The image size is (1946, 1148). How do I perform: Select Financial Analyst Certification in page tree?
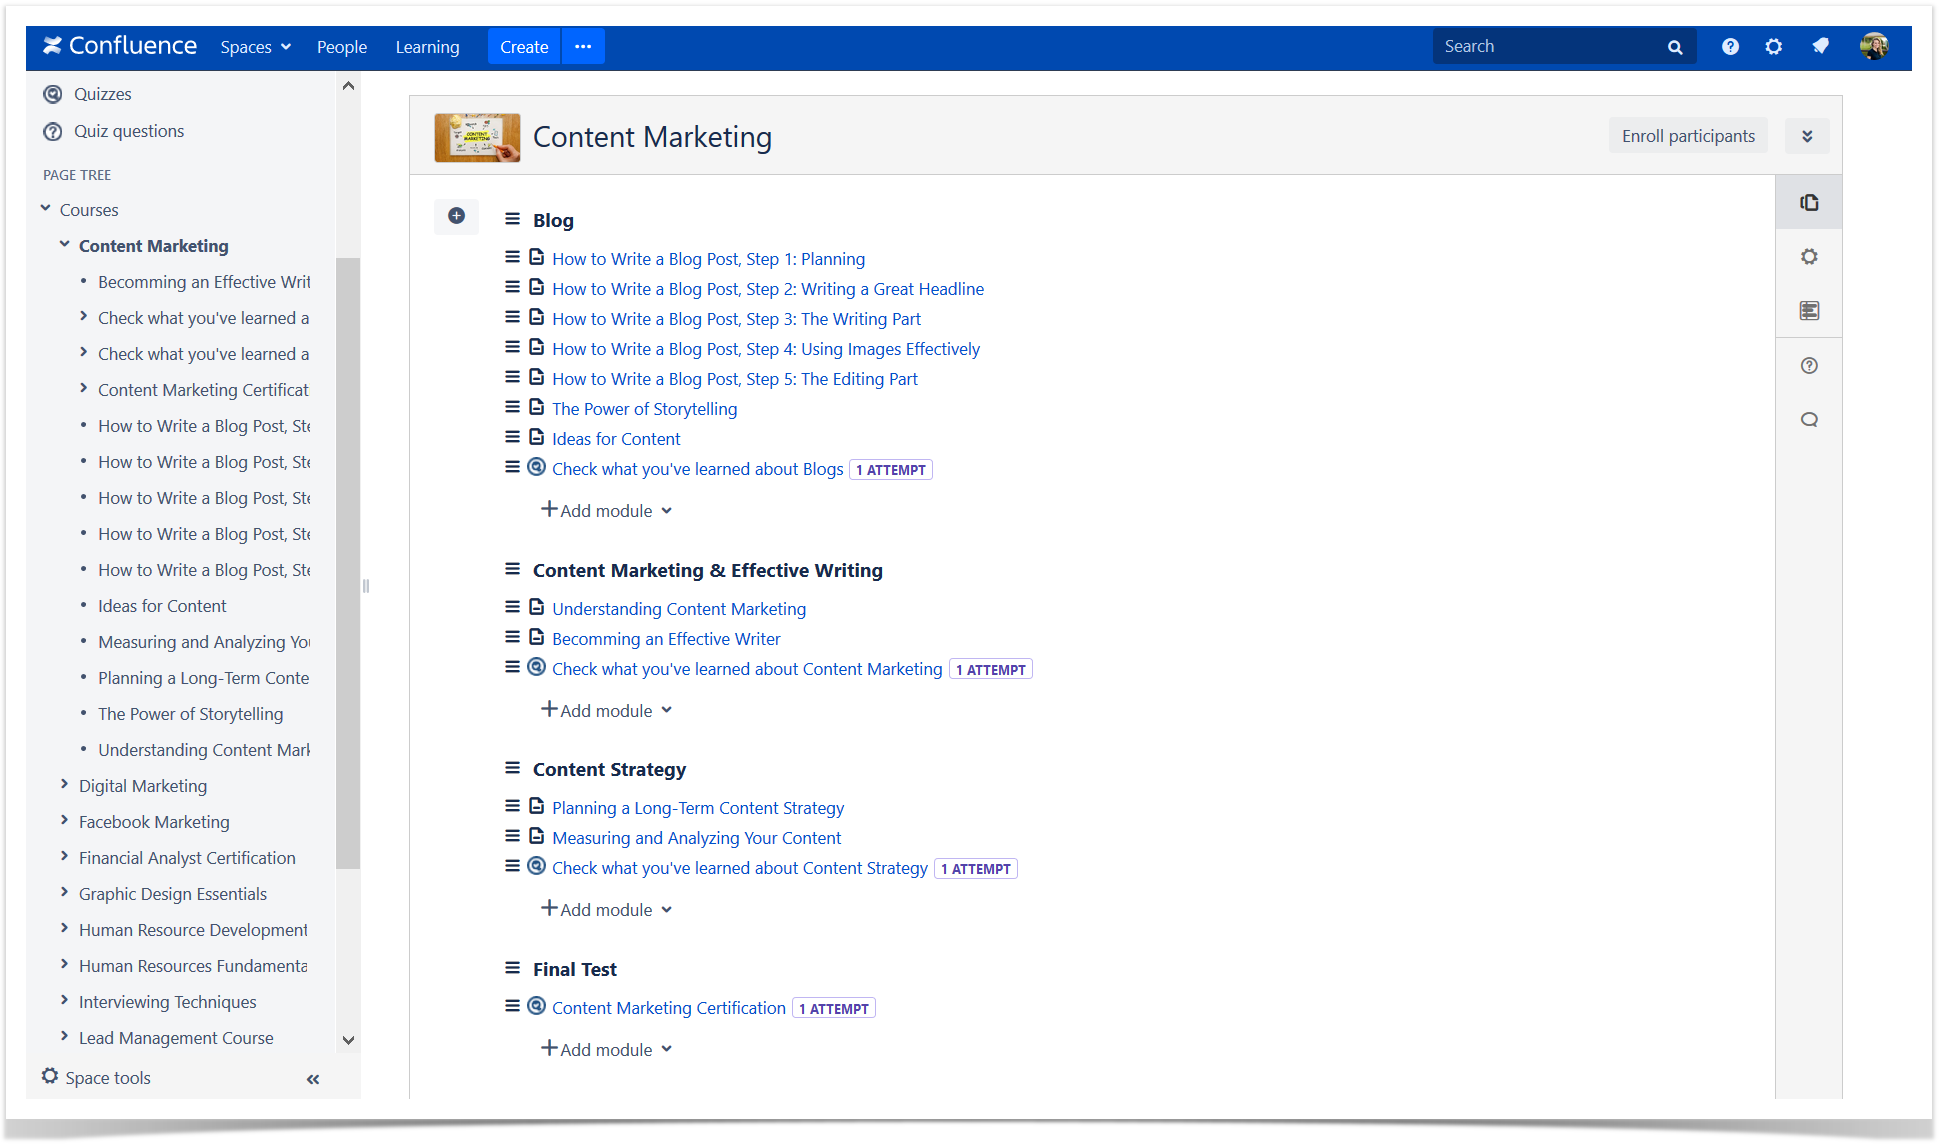click(x=187, y=858)
